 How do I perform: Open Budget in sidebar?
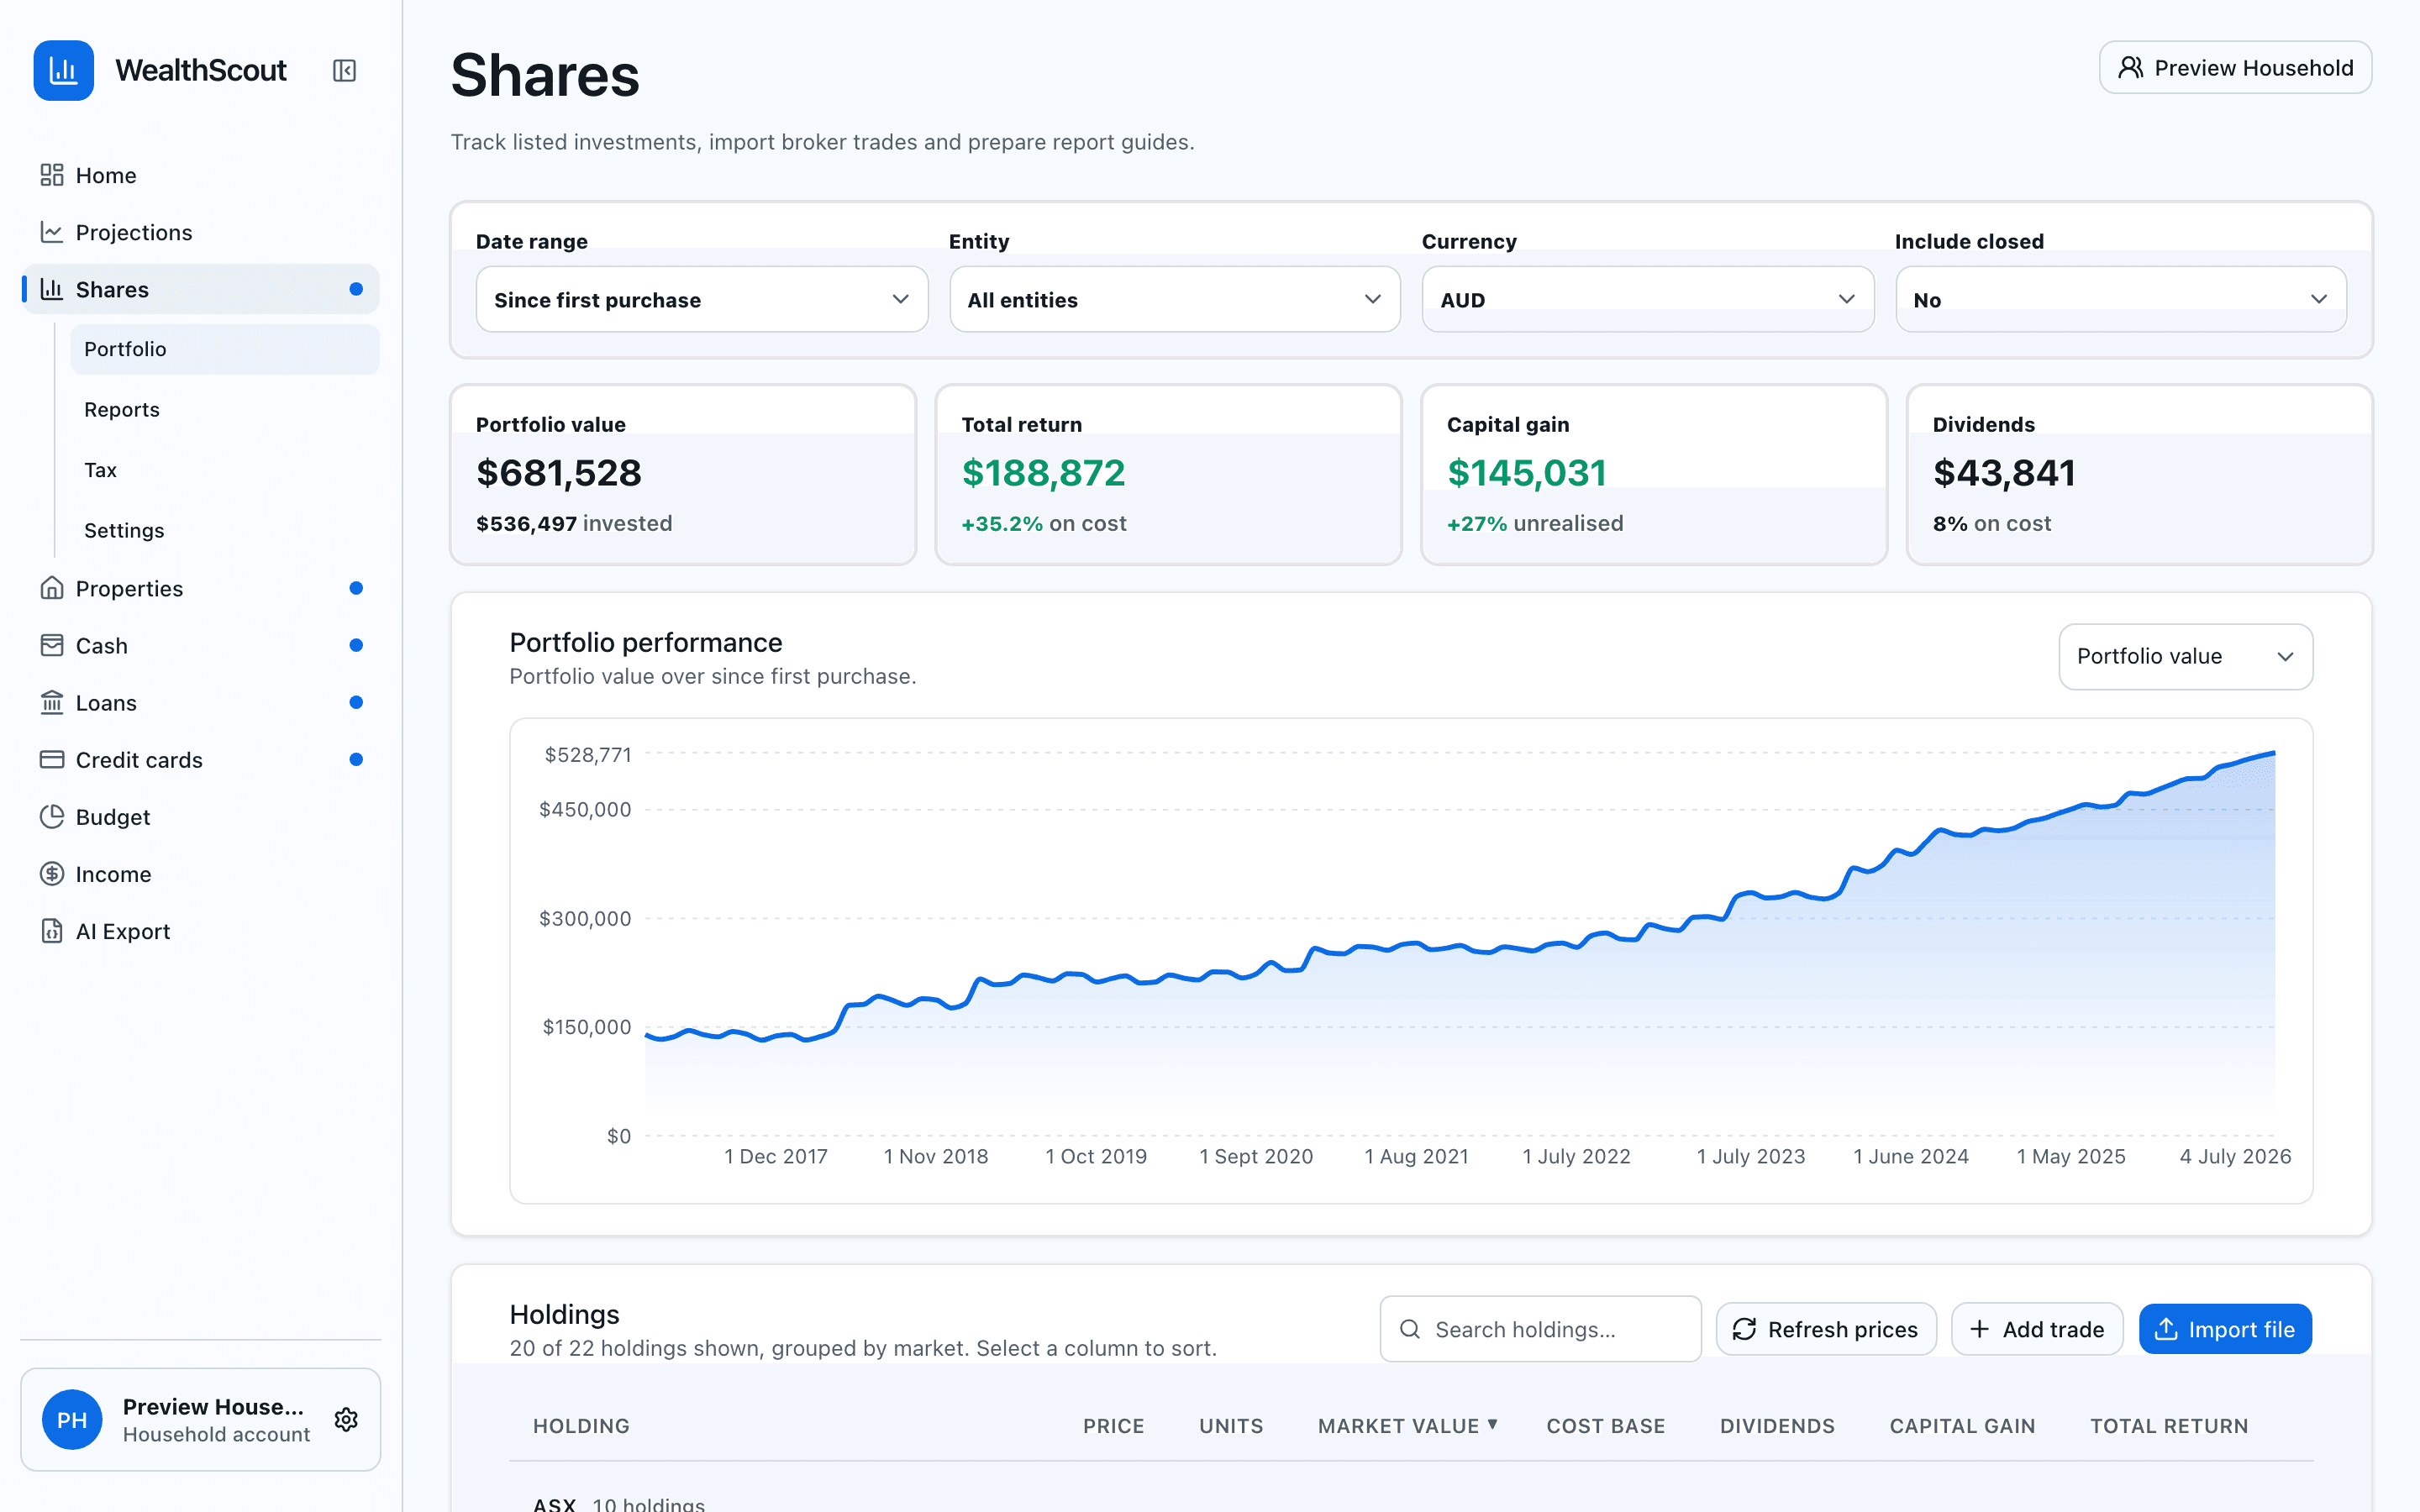click(x=200, y=816)
